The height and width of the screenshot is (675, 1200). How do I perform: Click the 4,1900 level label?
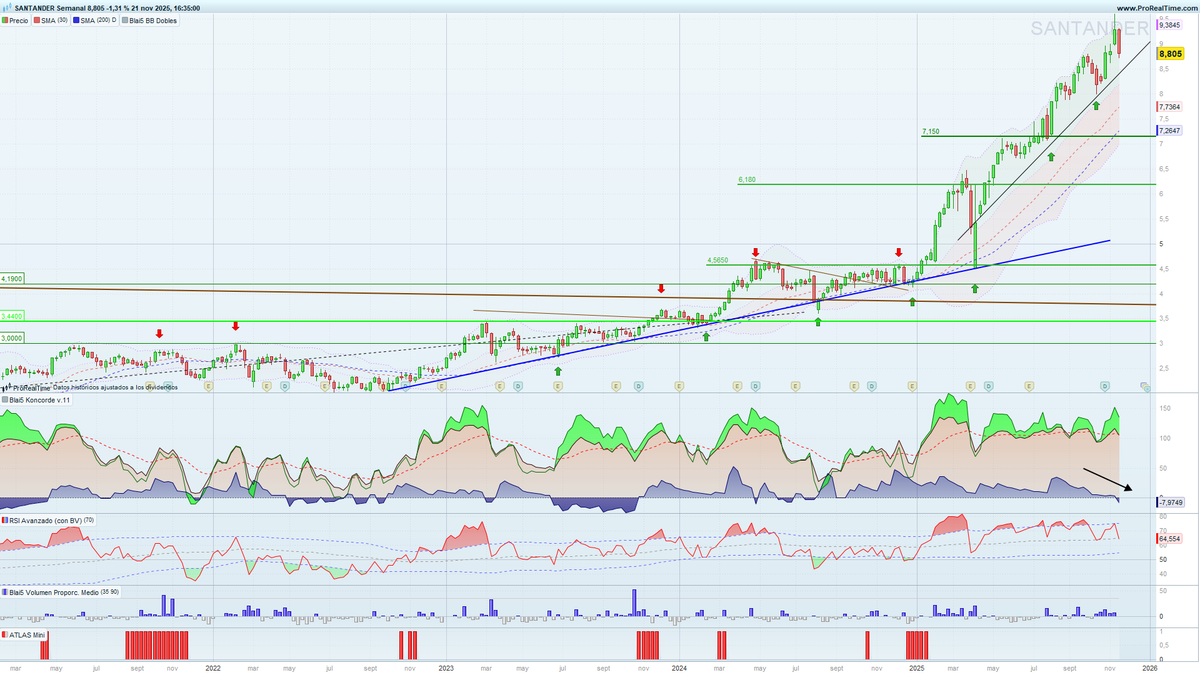tap(11, 279)
